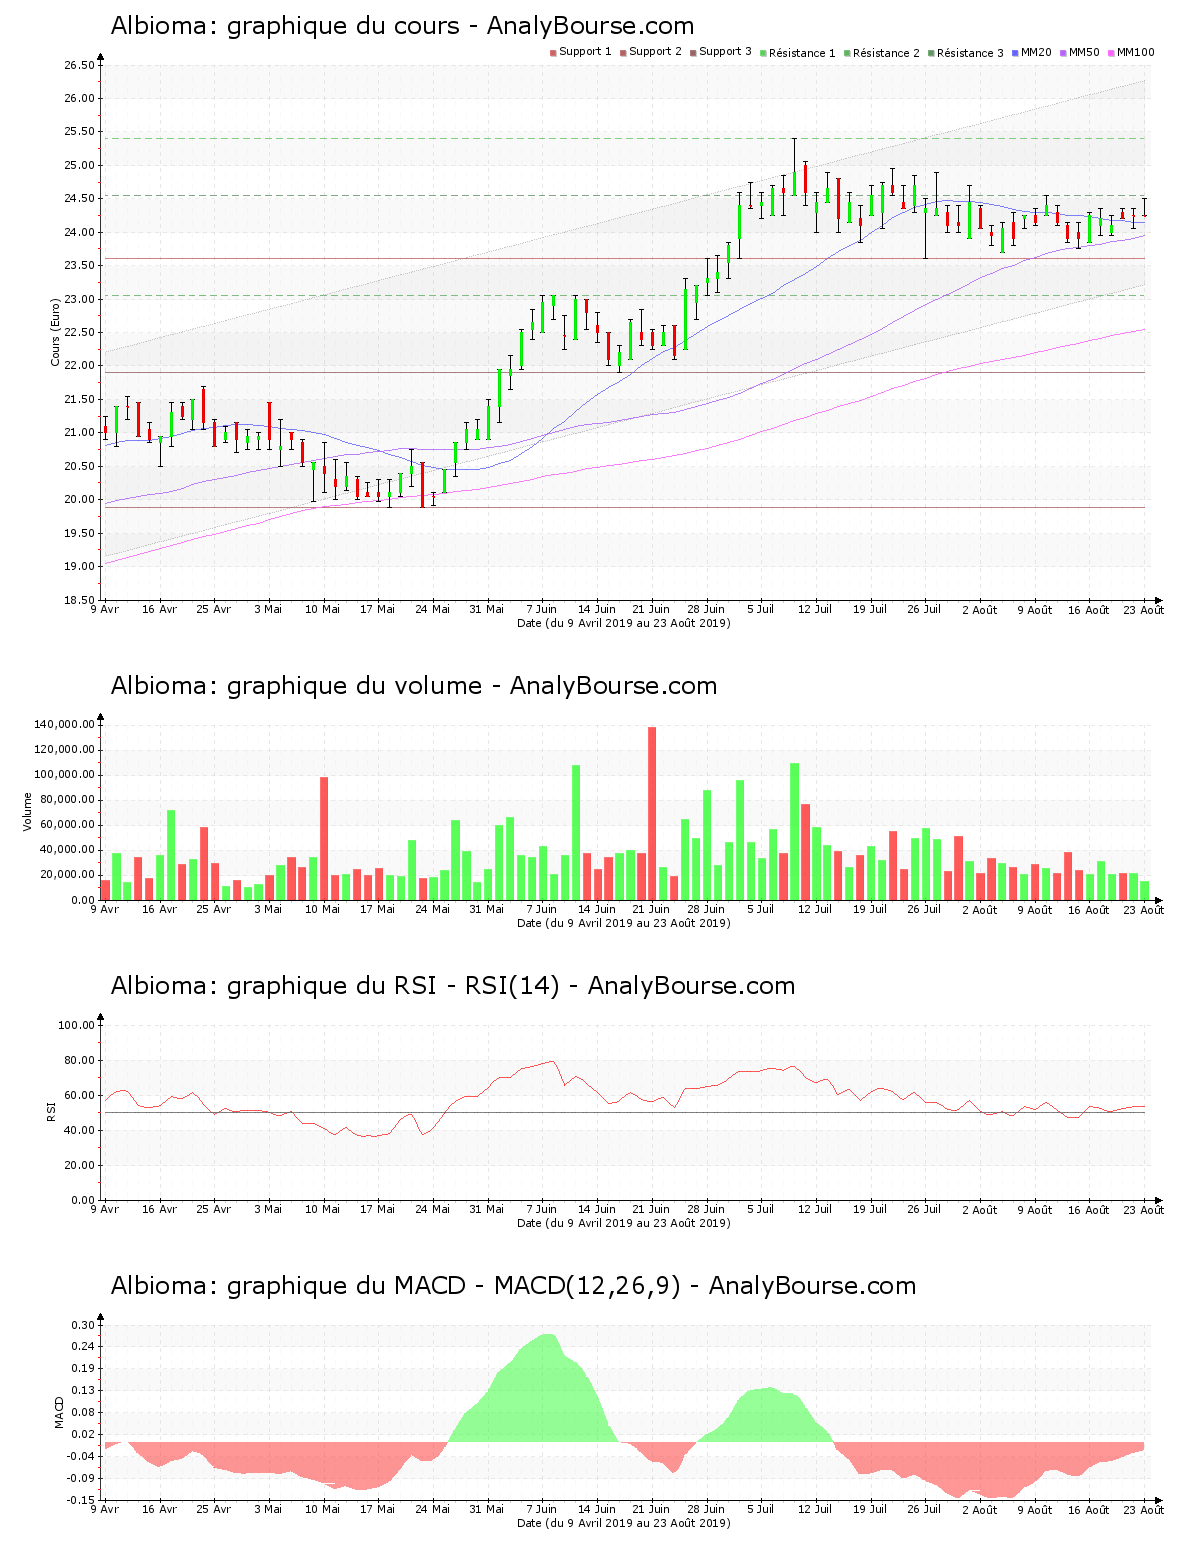Click the MM100 legend magenta square
The height and width of the screenshot is (1550, 1200).
(x=1111, y=53)
